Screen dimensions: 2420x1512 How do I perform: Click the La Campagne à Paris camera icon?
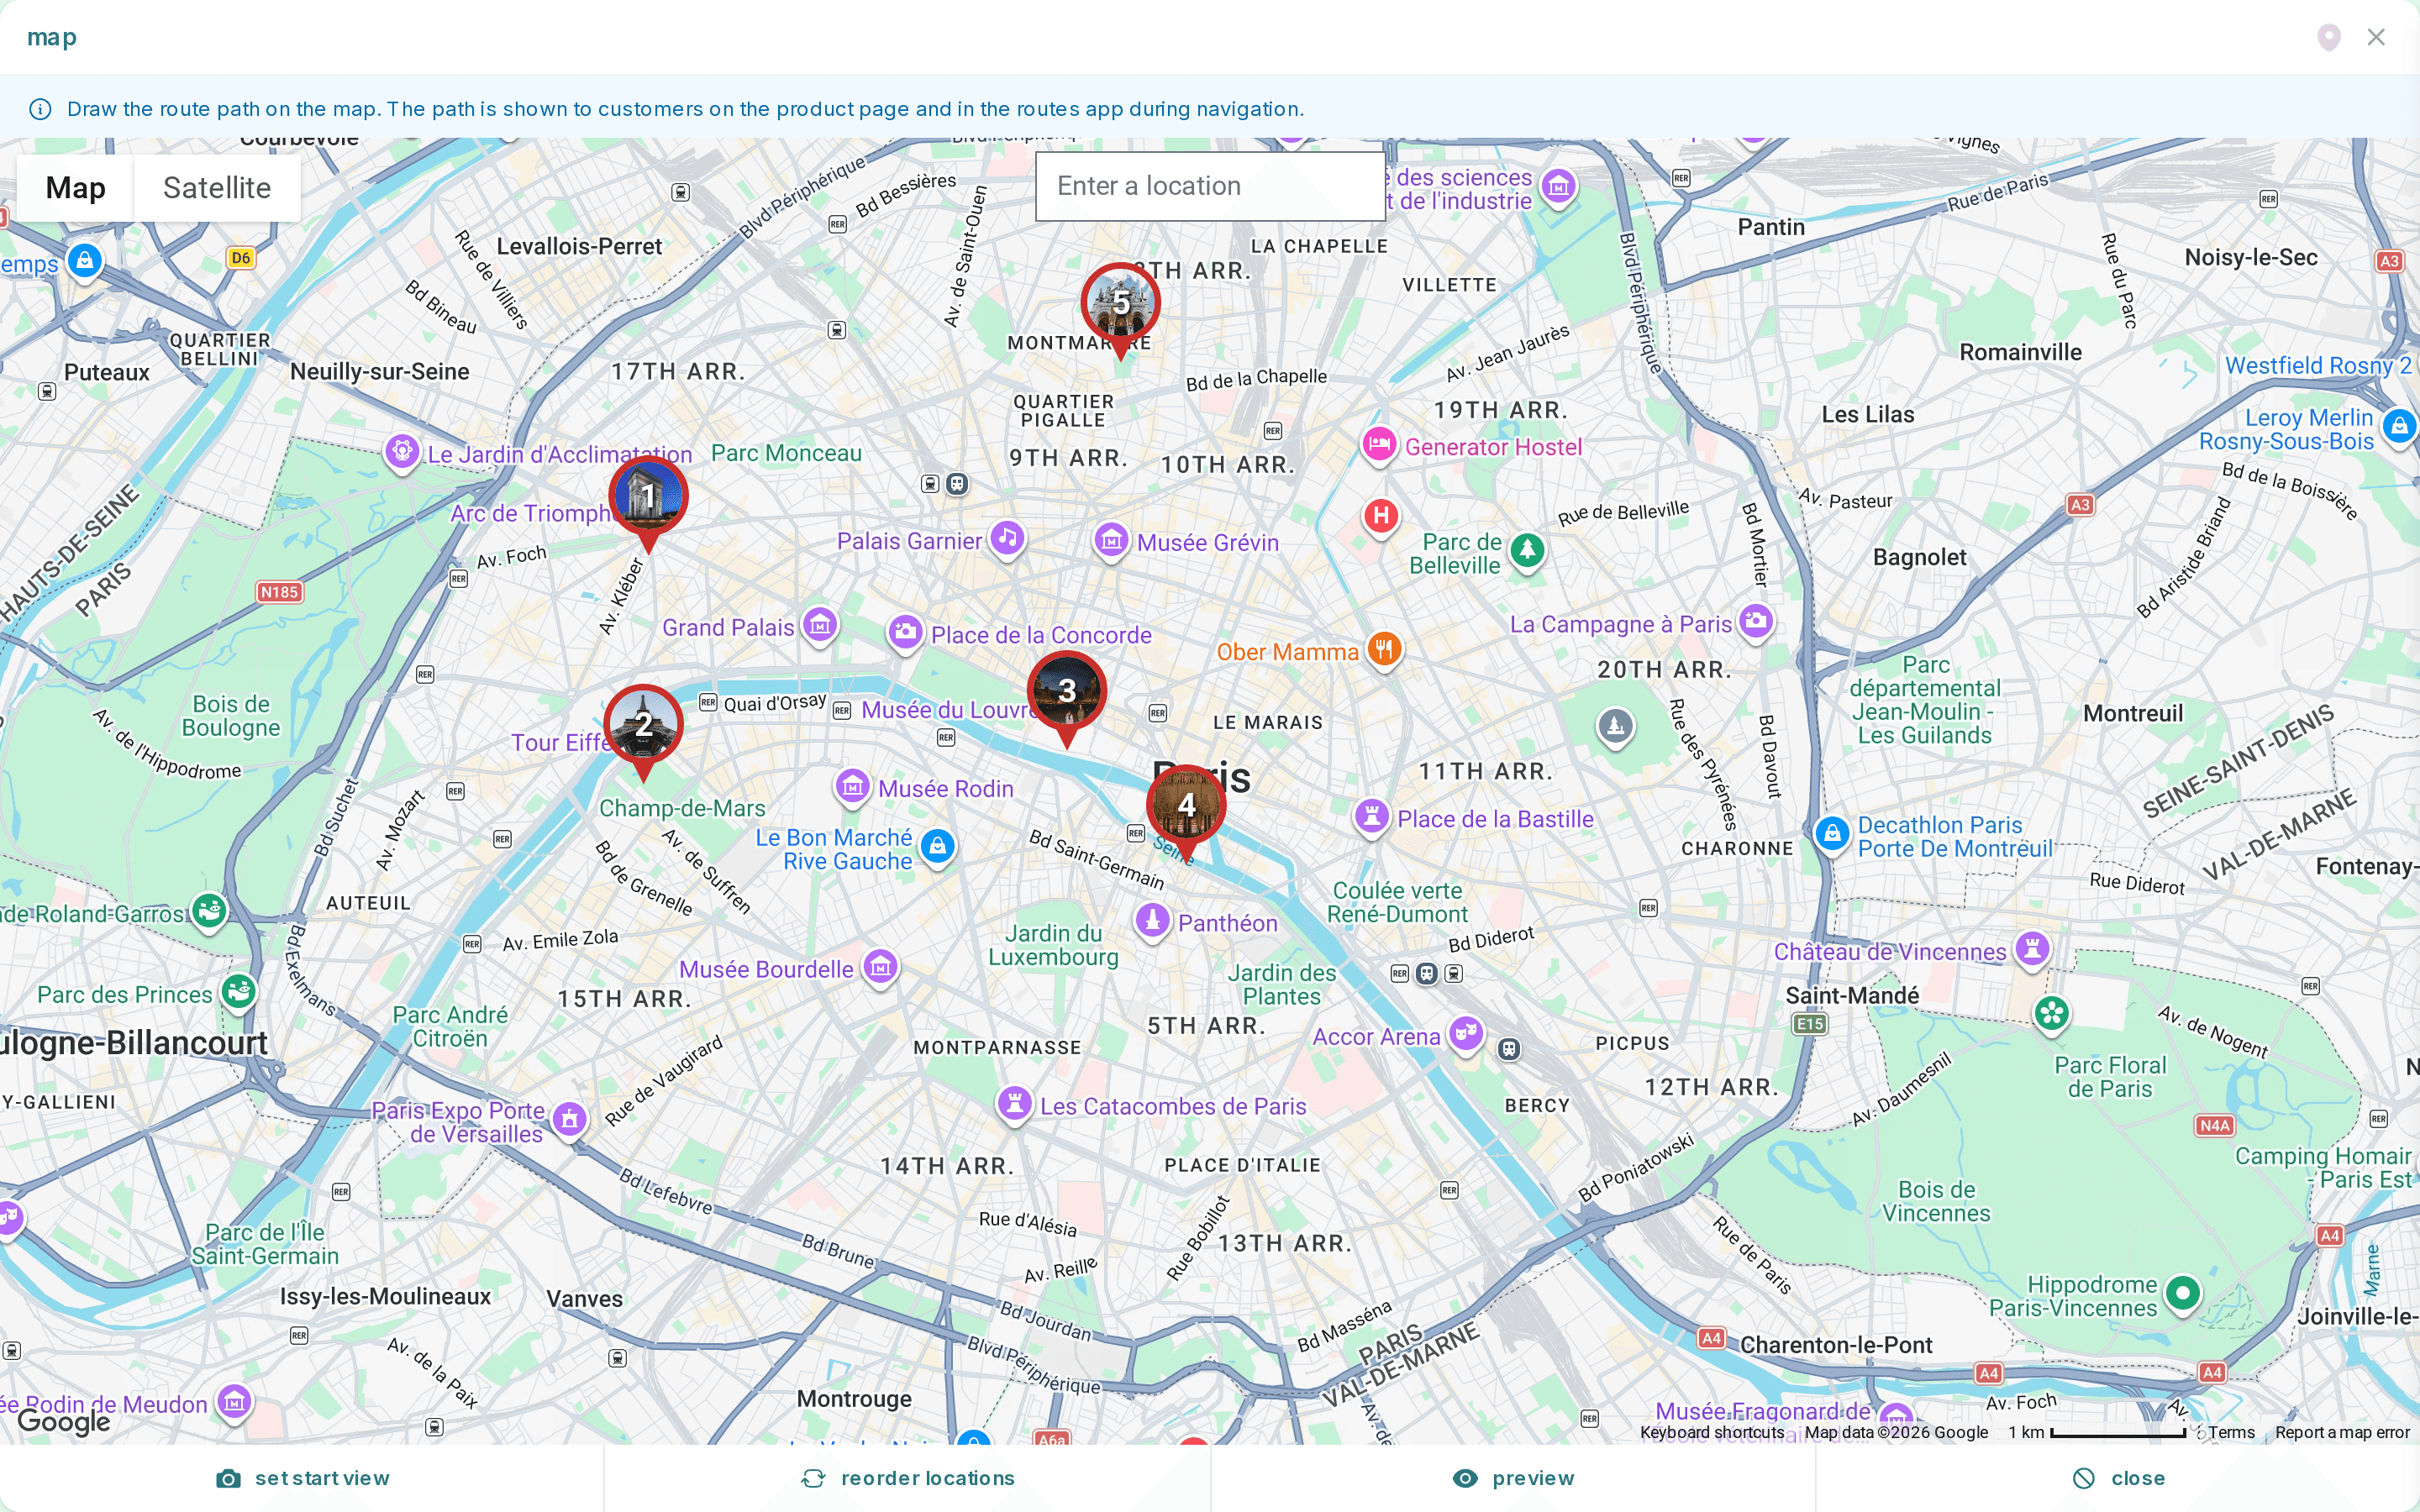1756,622
